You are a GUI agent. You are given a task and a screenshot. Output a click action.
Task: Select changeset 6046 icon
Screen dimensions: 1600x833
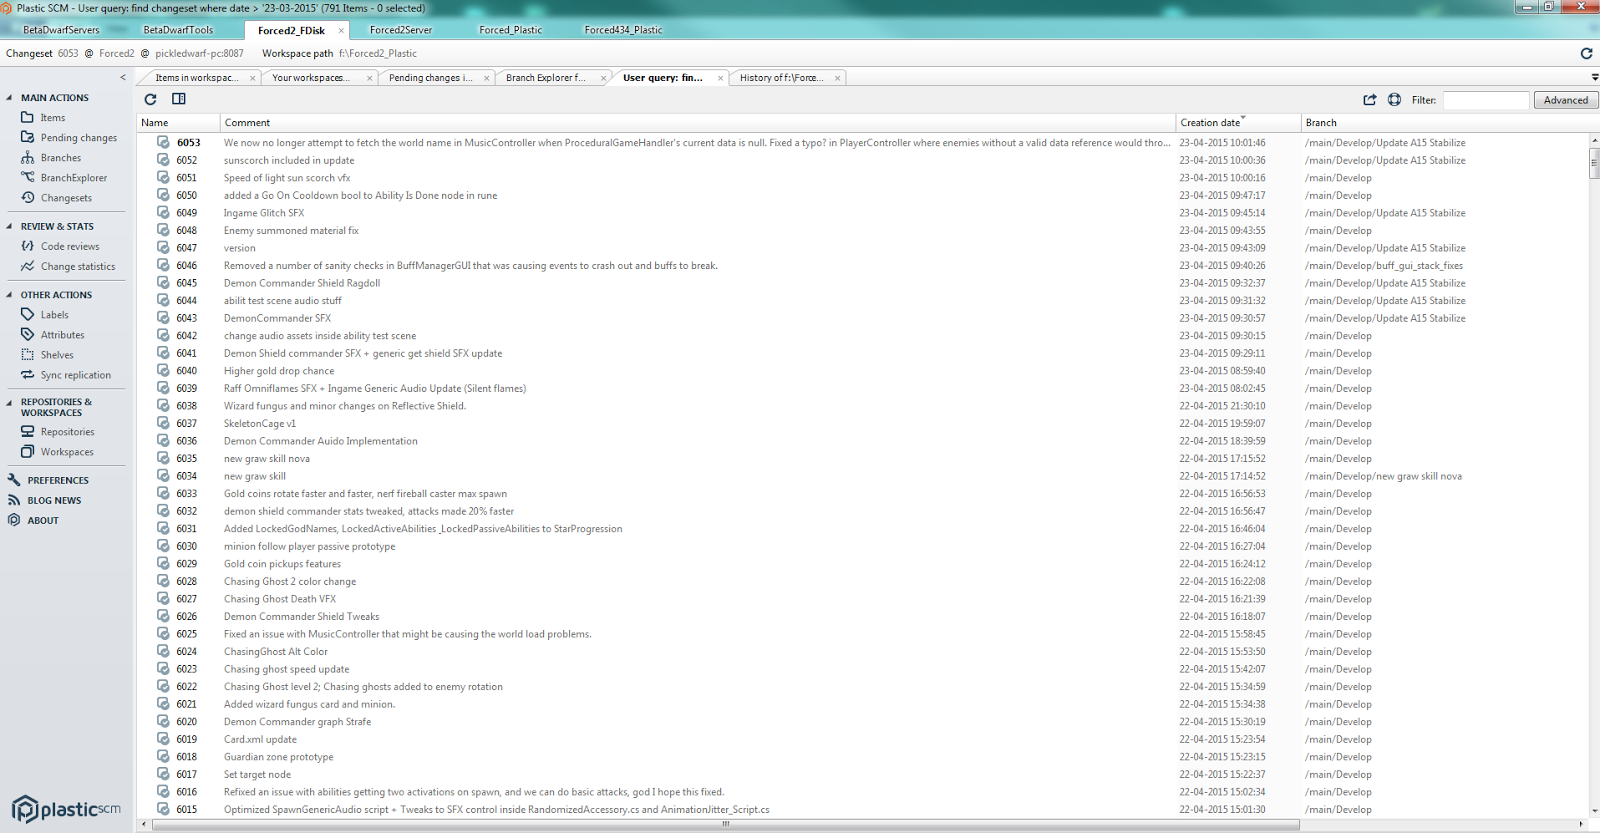(163, 265)
